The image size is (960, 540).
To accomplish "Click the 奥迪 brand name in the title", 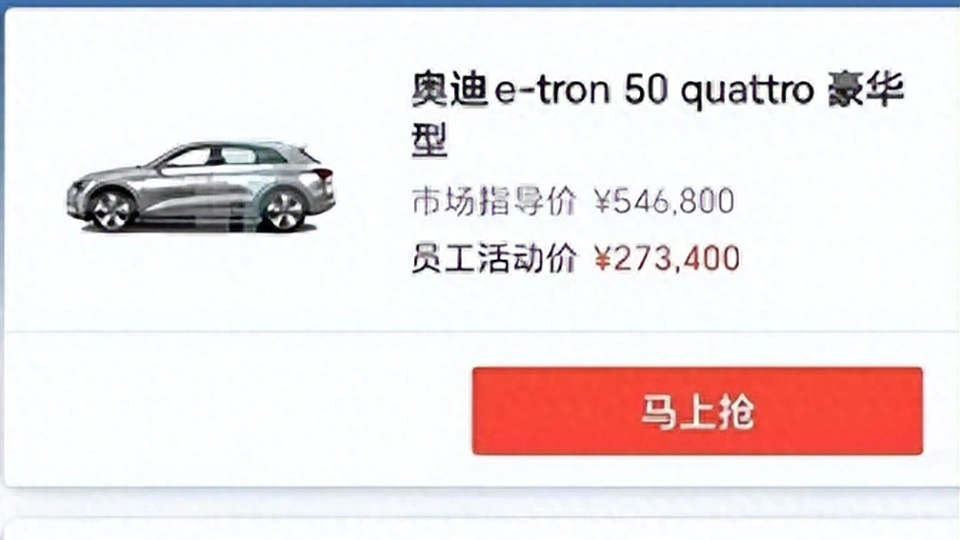I will click(449, 90).
